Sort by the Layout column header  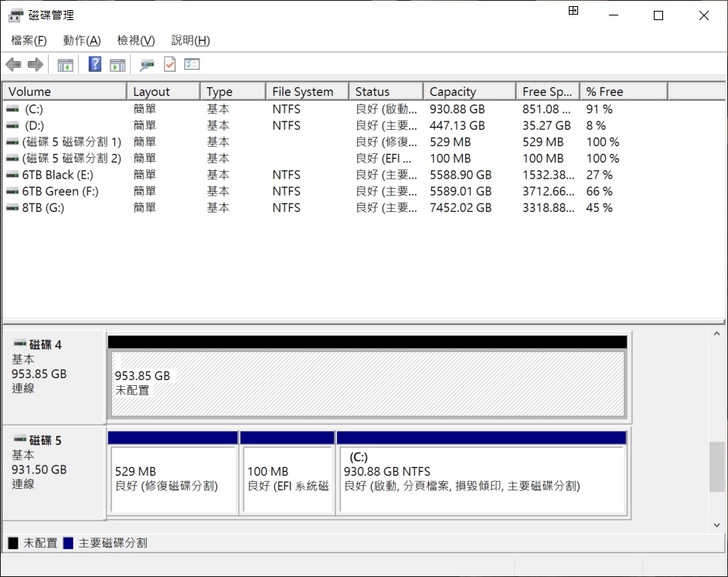point(163,91)
